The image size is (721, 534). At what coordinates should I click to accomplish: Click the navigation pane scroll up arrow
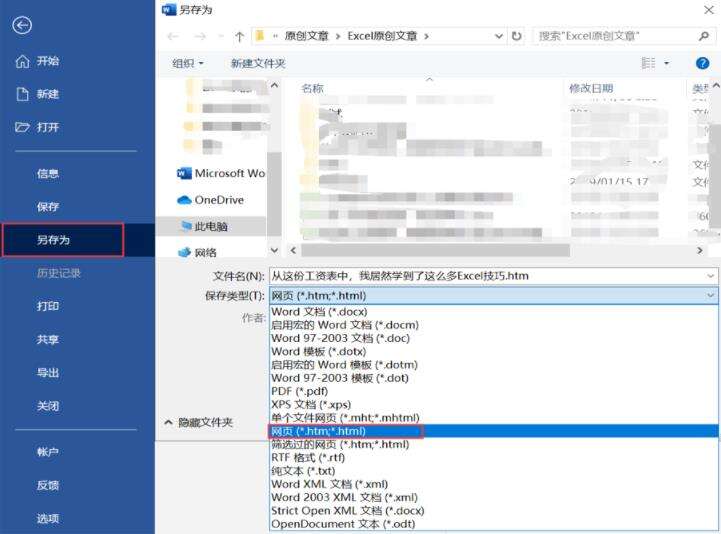point(275,86)
